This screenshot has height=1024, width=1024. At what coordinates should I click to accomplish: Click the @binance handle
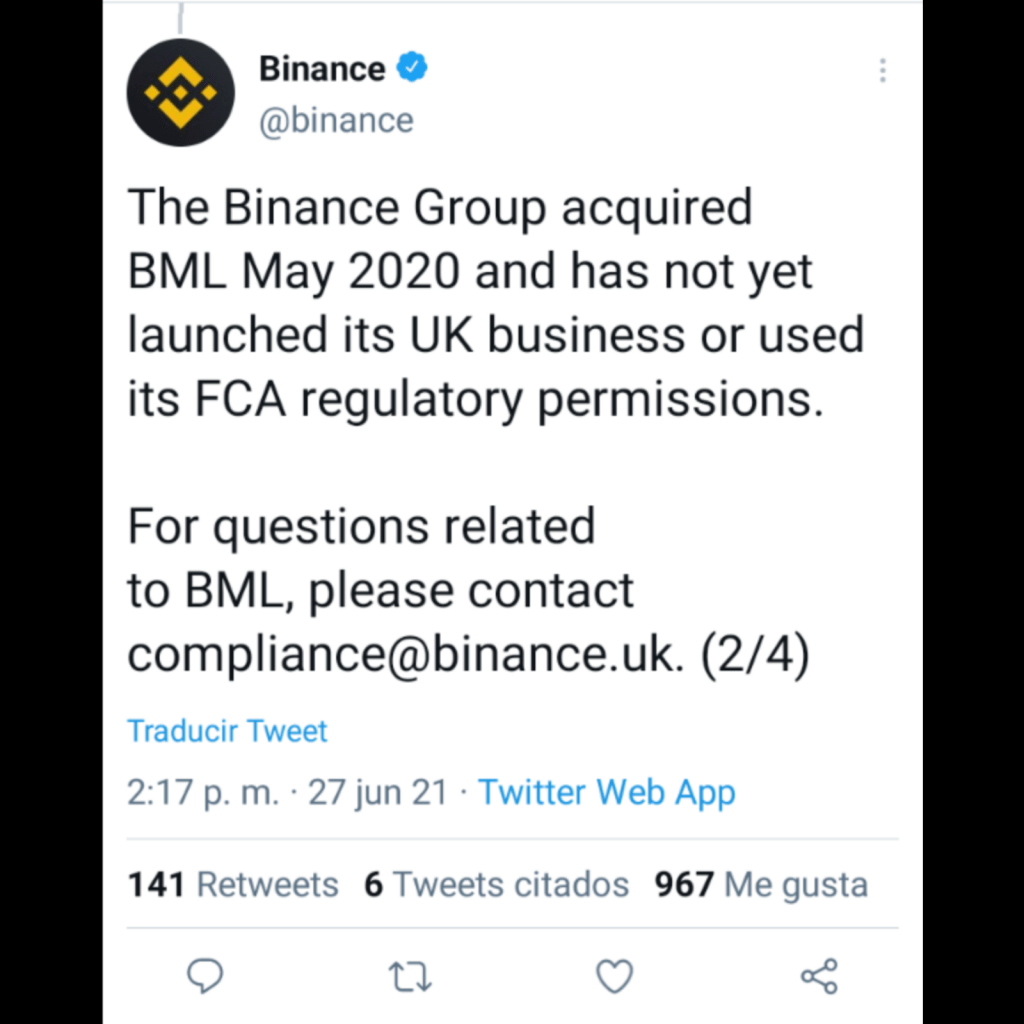click(x=336, y=120)
